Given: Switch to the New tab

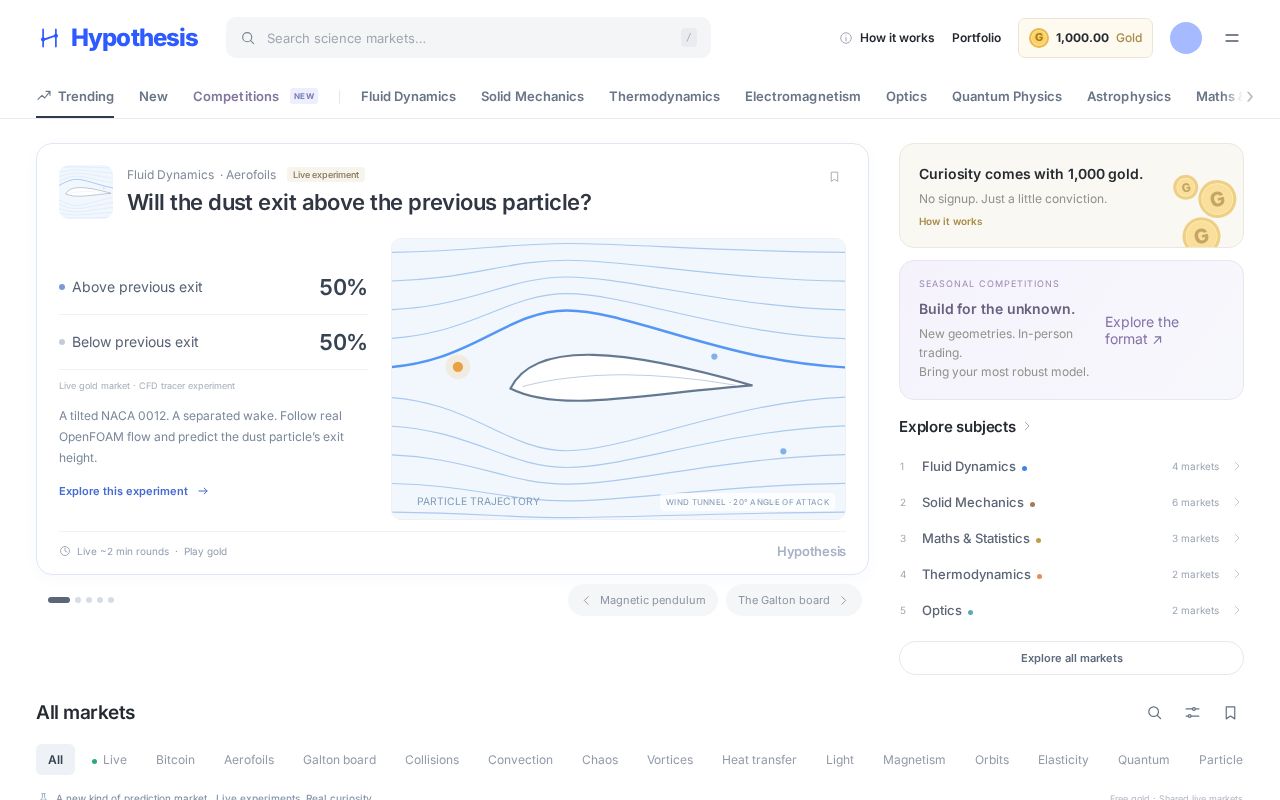Looking at the screenshot, I should 153,96.
